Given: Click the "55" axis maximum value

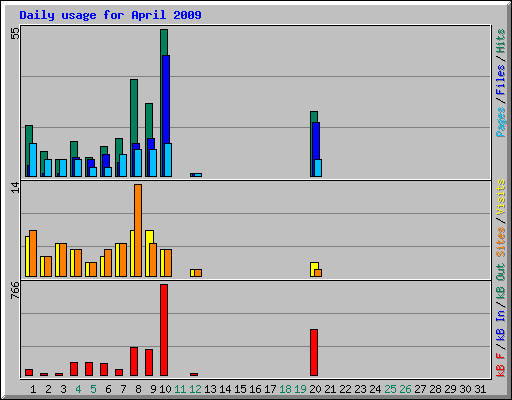Looking at the screenshot, I should tap(15, 33).
